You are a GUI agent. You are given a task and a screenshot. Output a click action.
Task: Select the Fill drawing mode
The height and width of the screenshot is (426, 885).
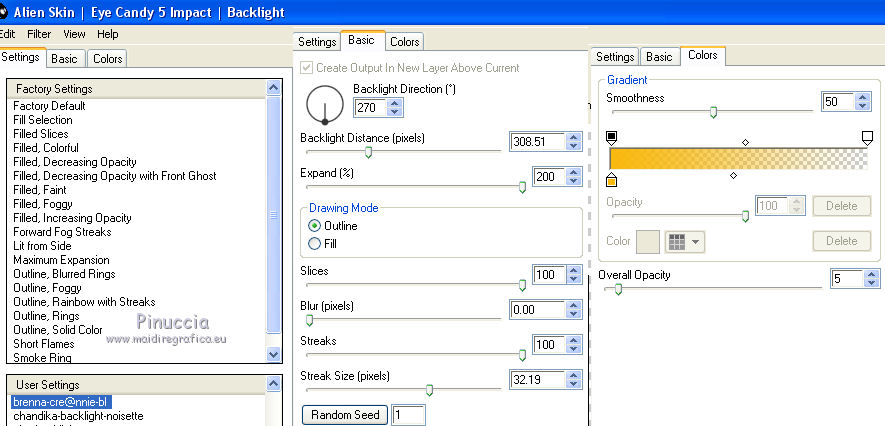314,244
